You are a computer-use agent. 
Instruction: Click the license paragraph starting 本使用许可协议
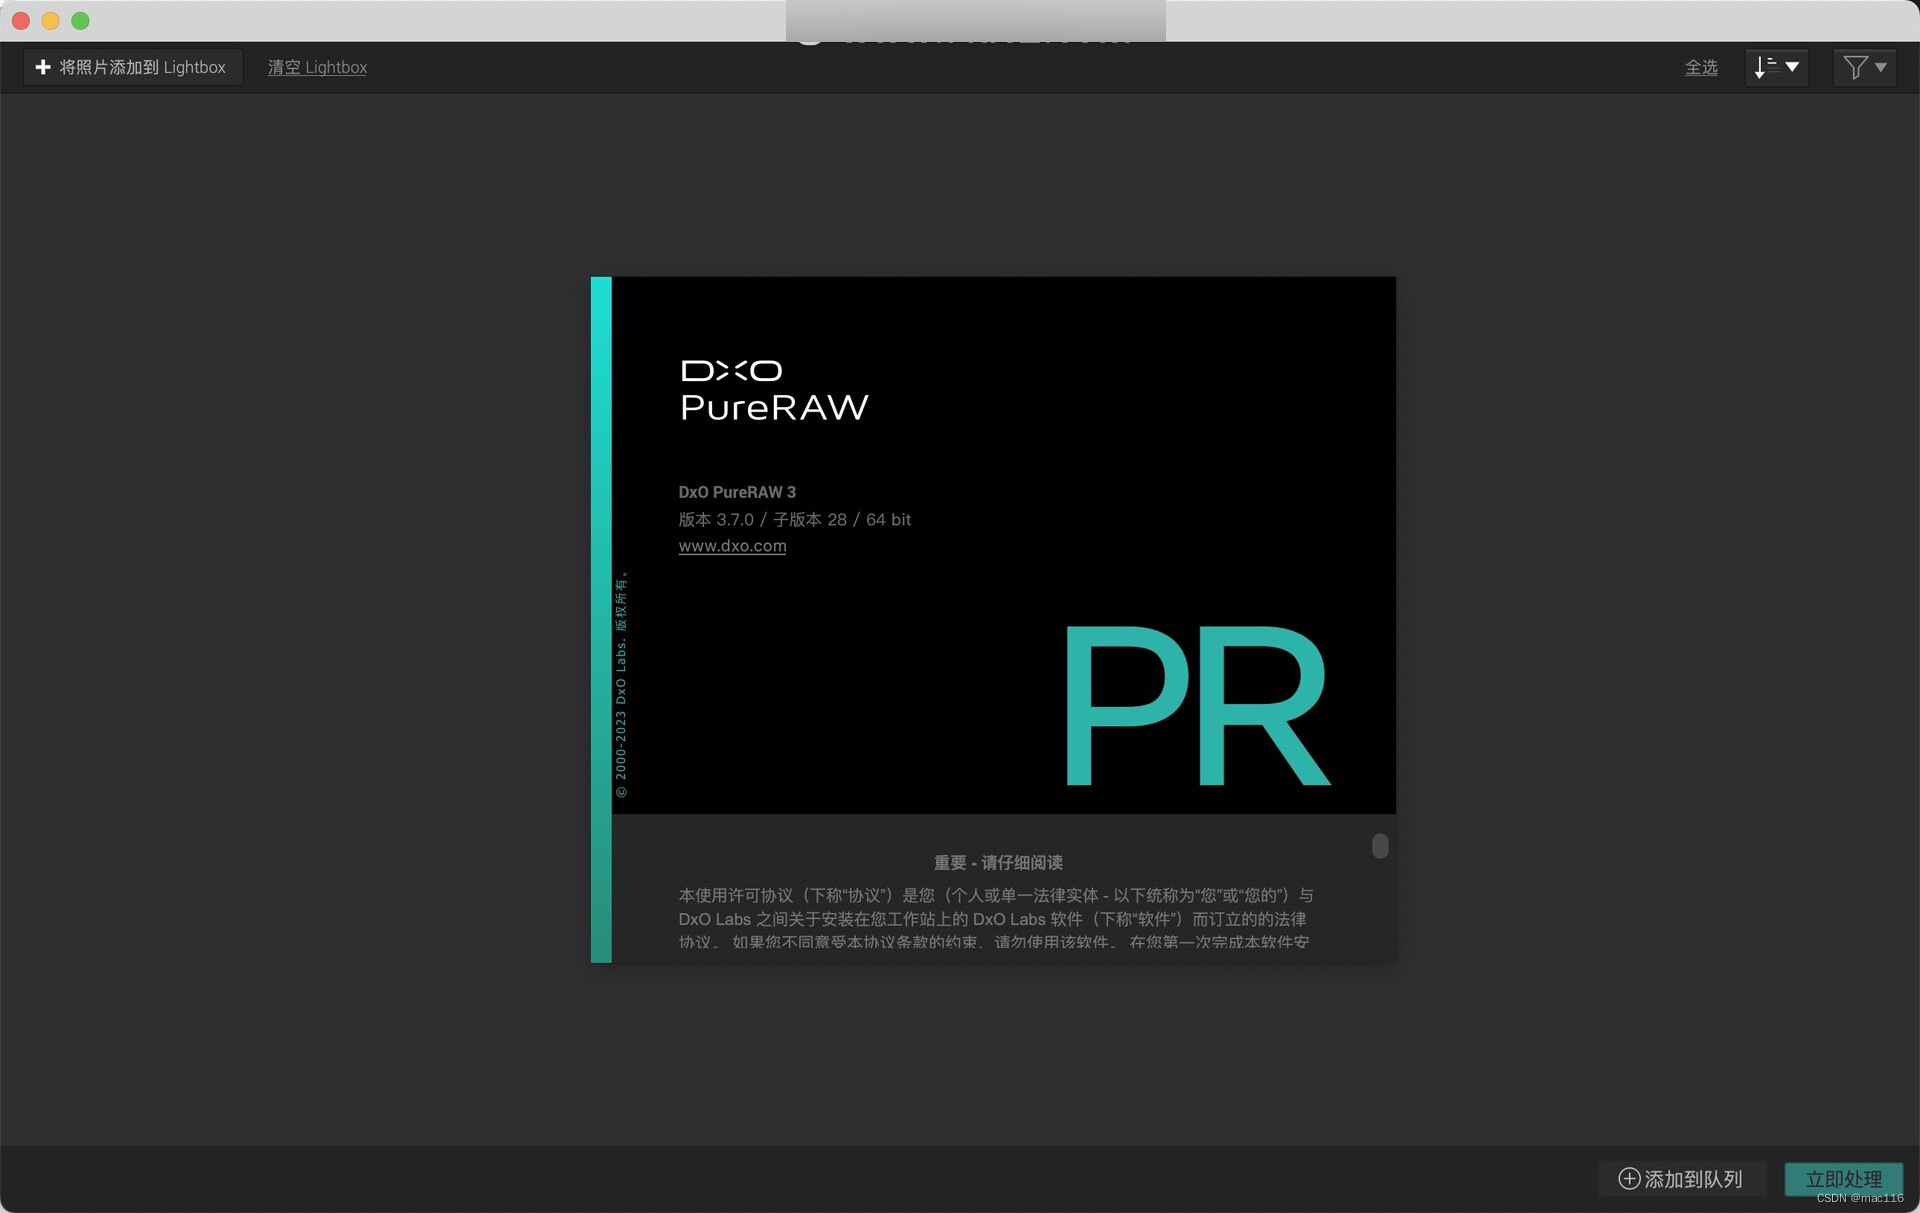995,918
